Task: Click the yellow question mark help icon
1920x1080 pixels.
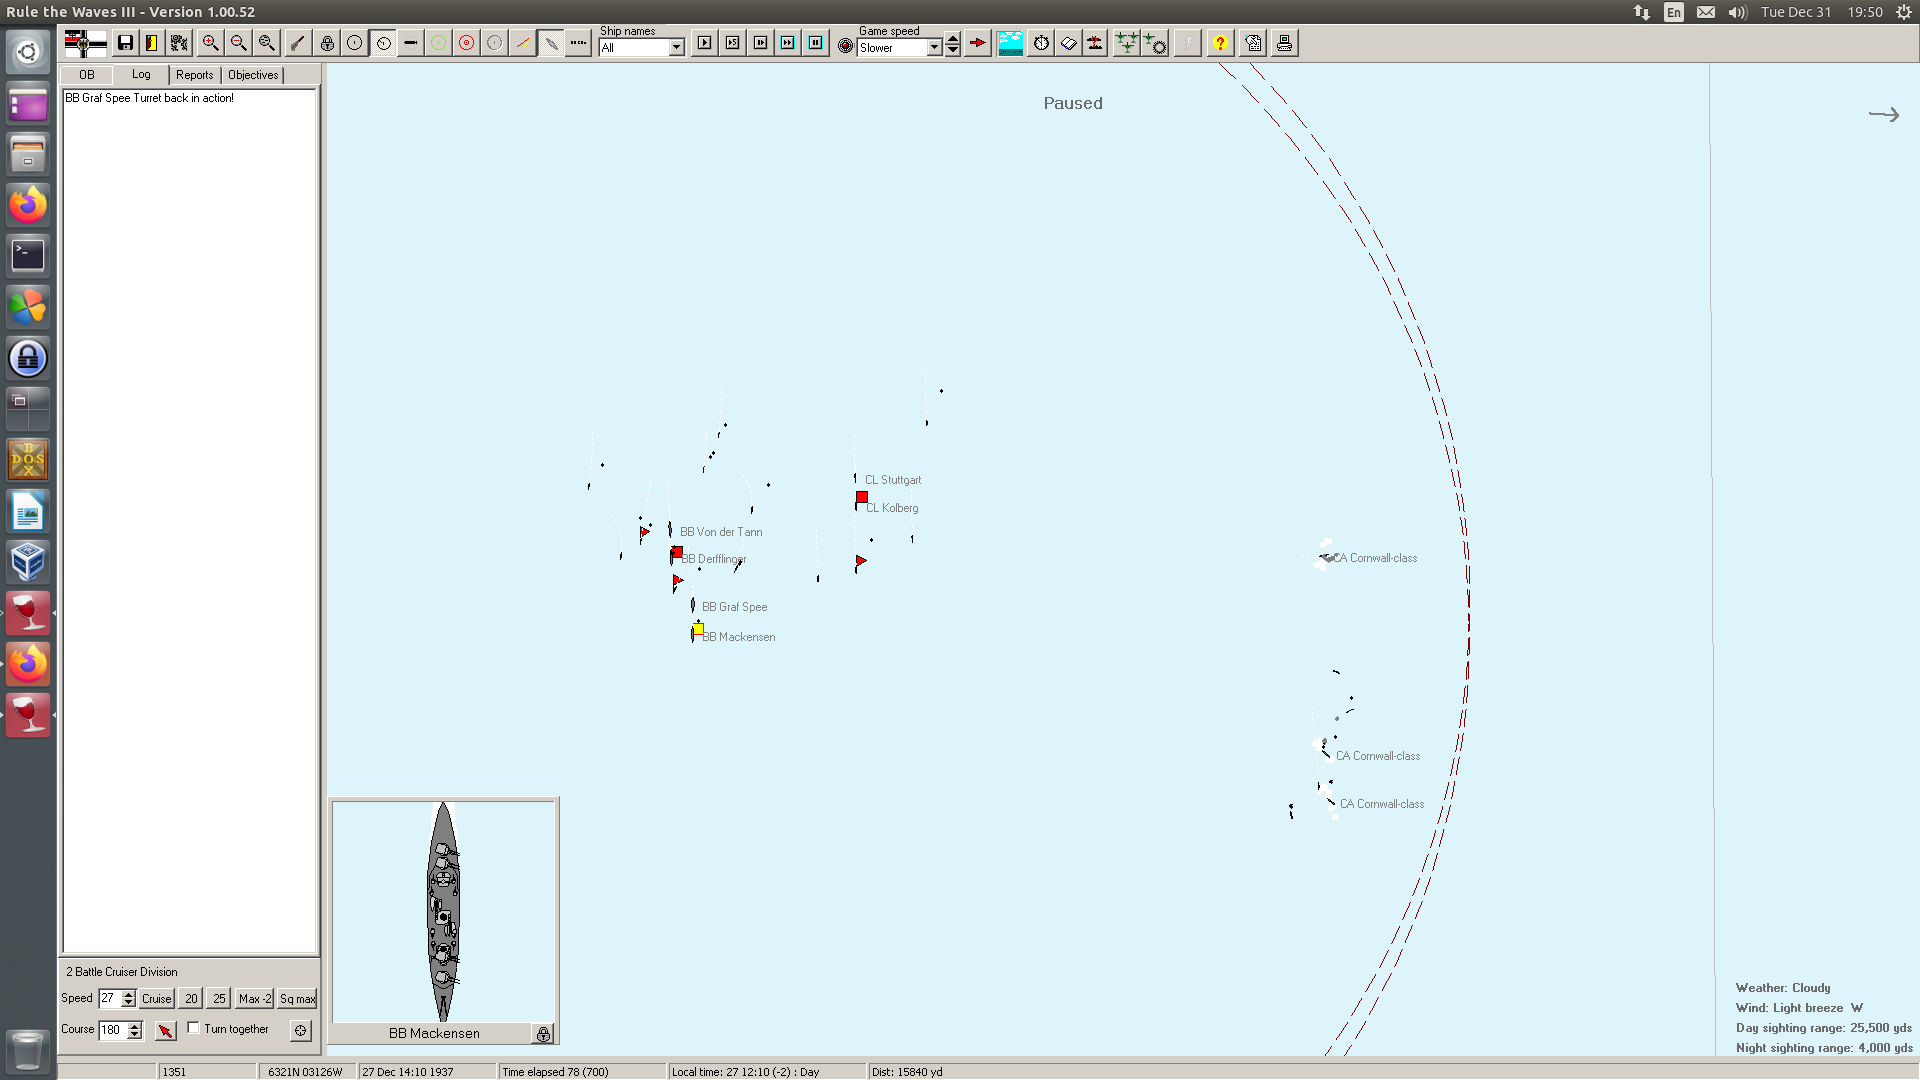Action: [x=1219, y=43]
